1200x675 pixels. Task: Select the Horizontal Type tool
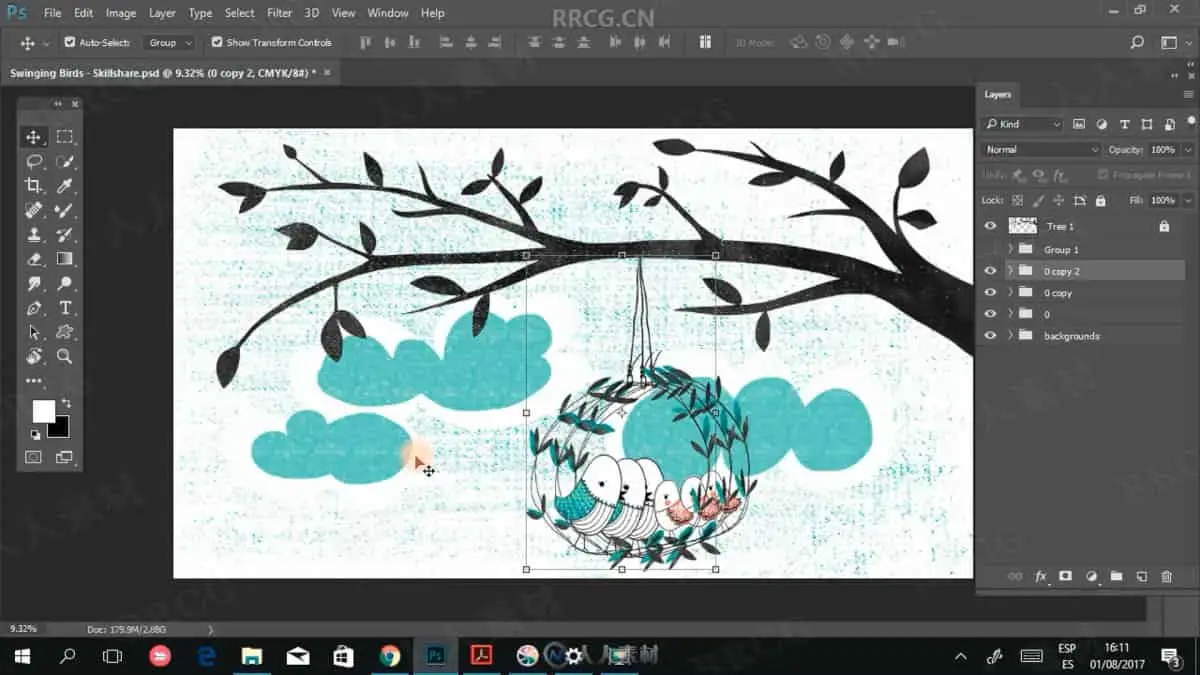65,308
